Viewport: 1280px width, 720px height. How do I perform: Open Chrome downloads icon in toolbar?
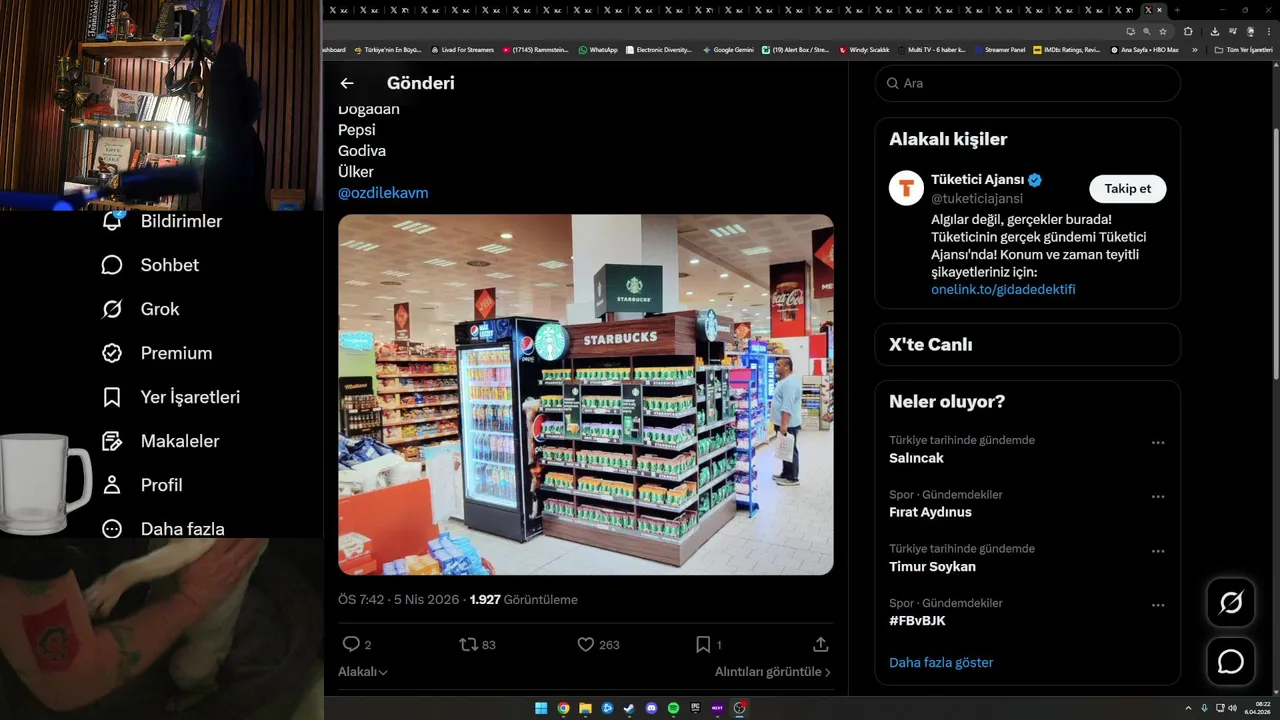[x=1214, y=31]
